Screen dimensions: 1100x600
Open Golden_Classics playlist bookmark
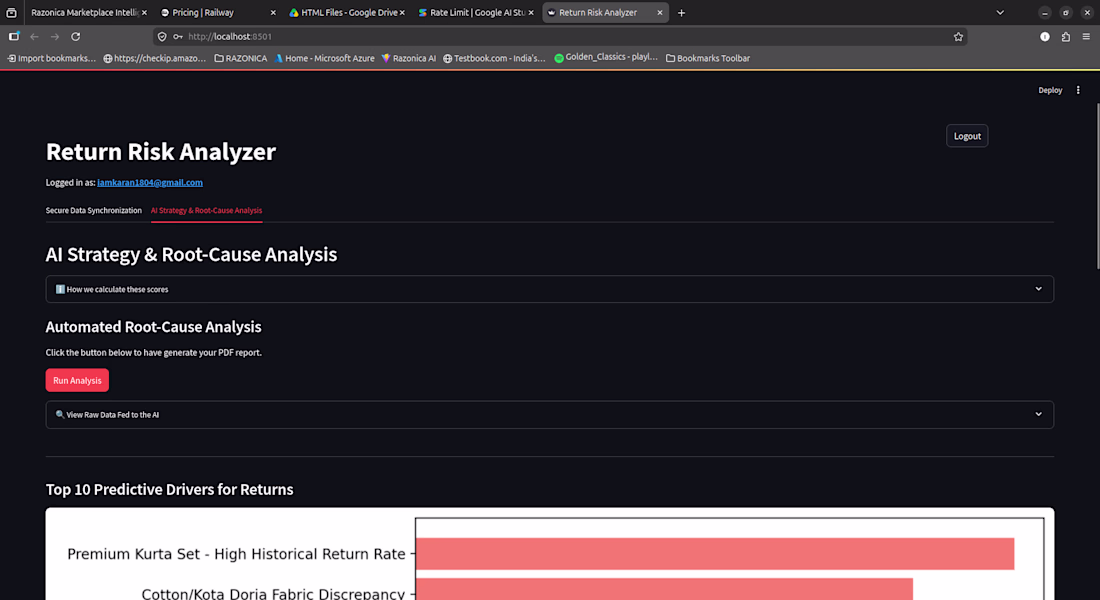[x=606, y=58]
